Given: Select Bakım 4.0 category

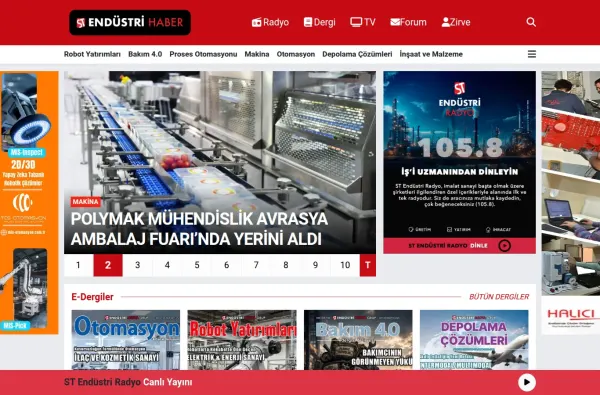Looking at the screenshot, I should coord(145,54).
